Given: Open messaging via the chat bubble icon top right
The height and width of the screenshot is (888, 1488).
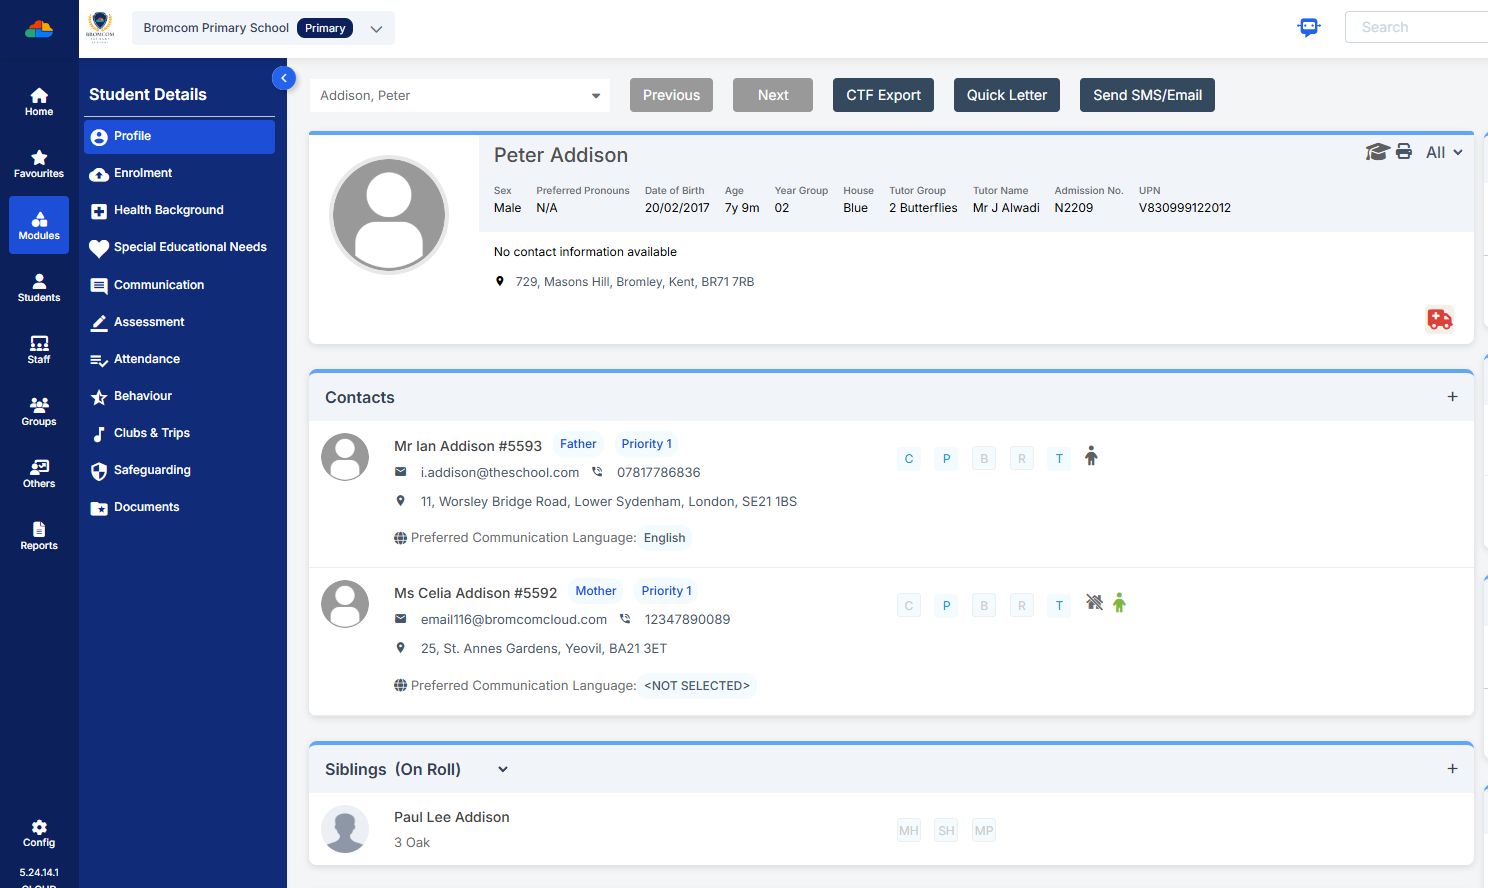Looking at the screenshot, I should coord(1308,27).
